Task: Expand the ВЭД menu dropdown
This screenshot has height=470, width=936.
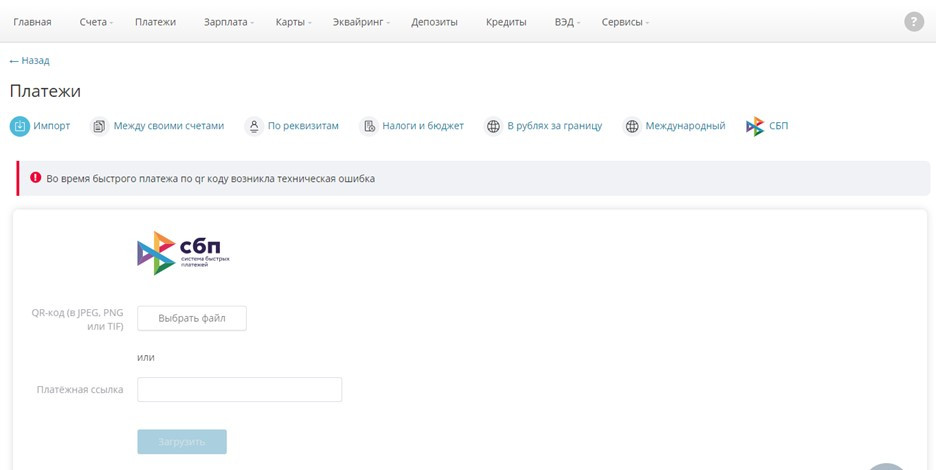Action: pos(567,22)
